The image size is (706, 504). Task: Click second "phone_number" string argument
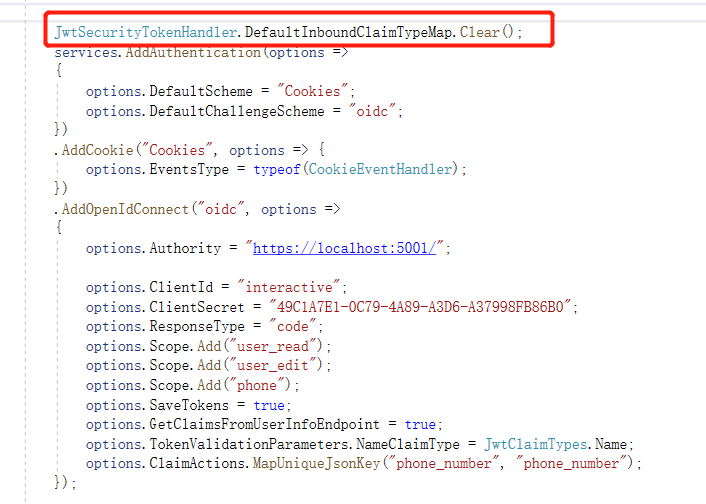tap(571, 463)
